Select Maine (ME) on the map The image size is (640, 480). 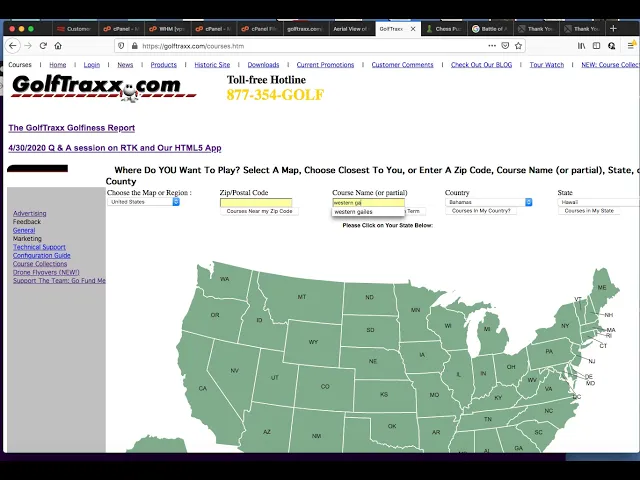[602, 287]
